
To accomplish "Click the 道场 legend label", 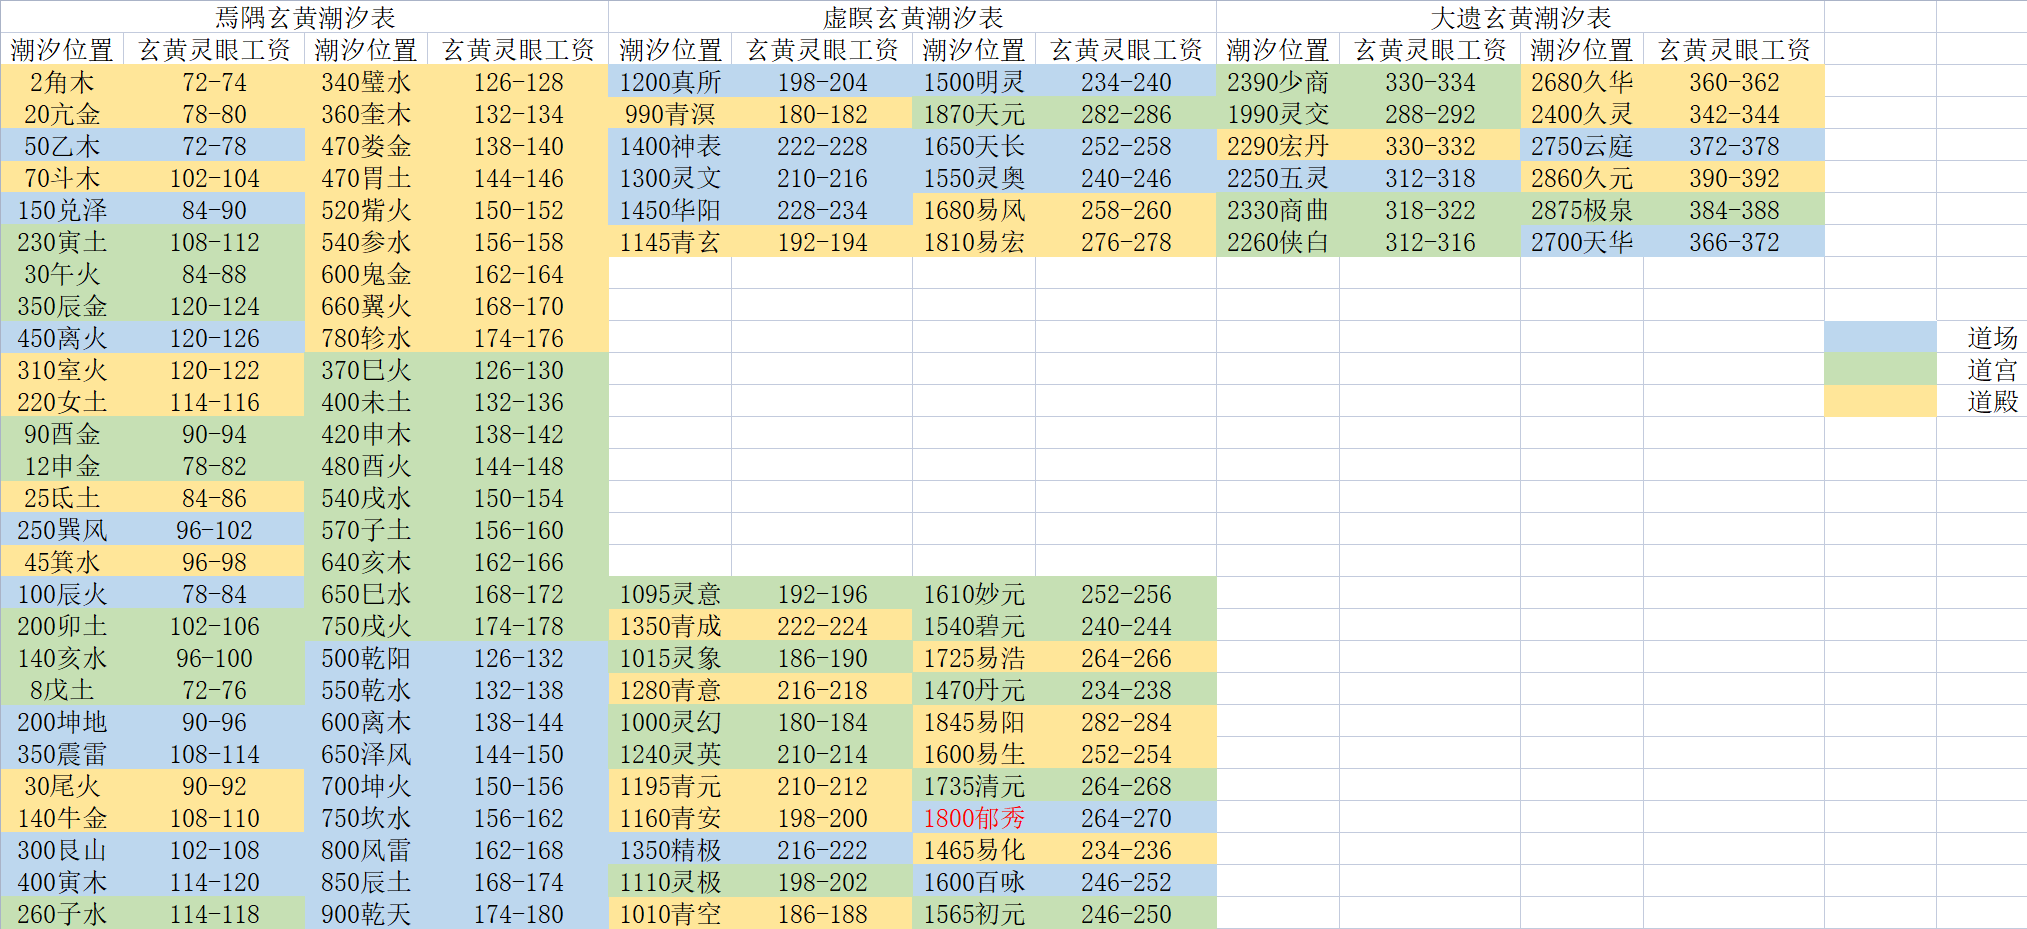I will coord(1992,337).
